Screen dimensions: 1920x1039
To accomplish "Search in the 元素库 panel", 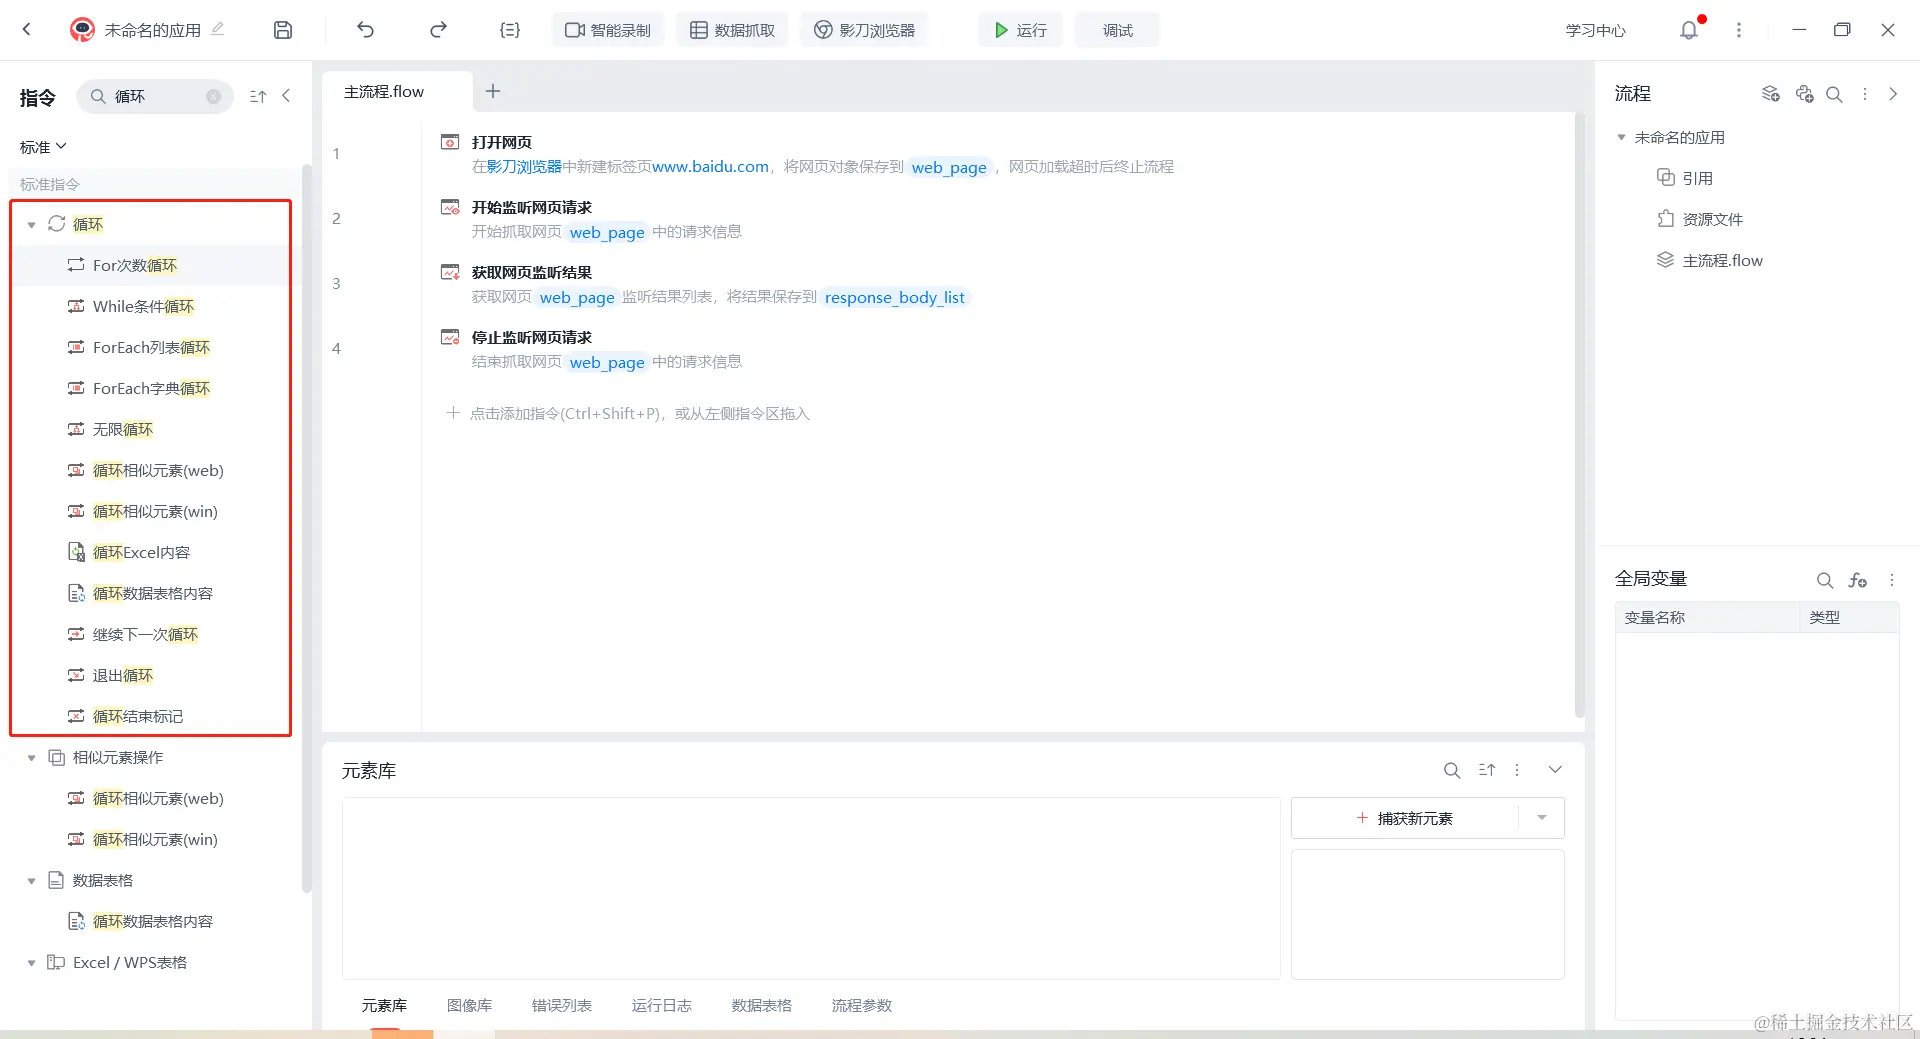I will 1452,770.
